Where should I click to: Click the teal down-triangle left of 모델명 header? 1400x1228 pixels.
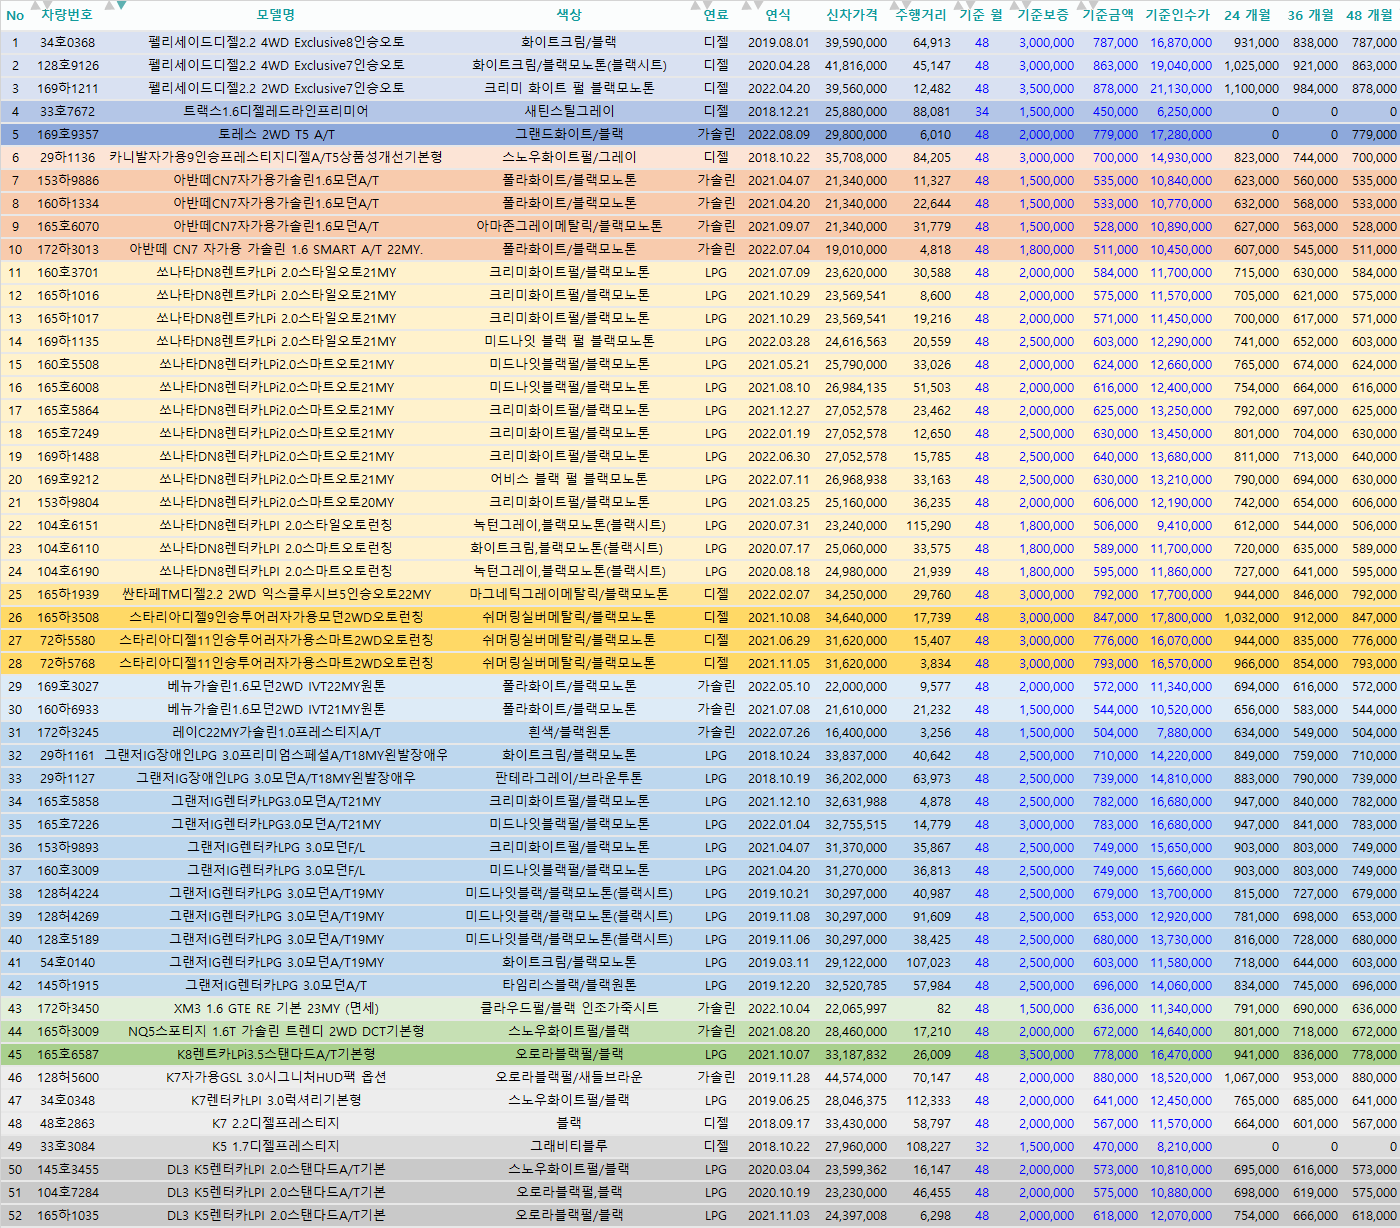pos(121,5)
